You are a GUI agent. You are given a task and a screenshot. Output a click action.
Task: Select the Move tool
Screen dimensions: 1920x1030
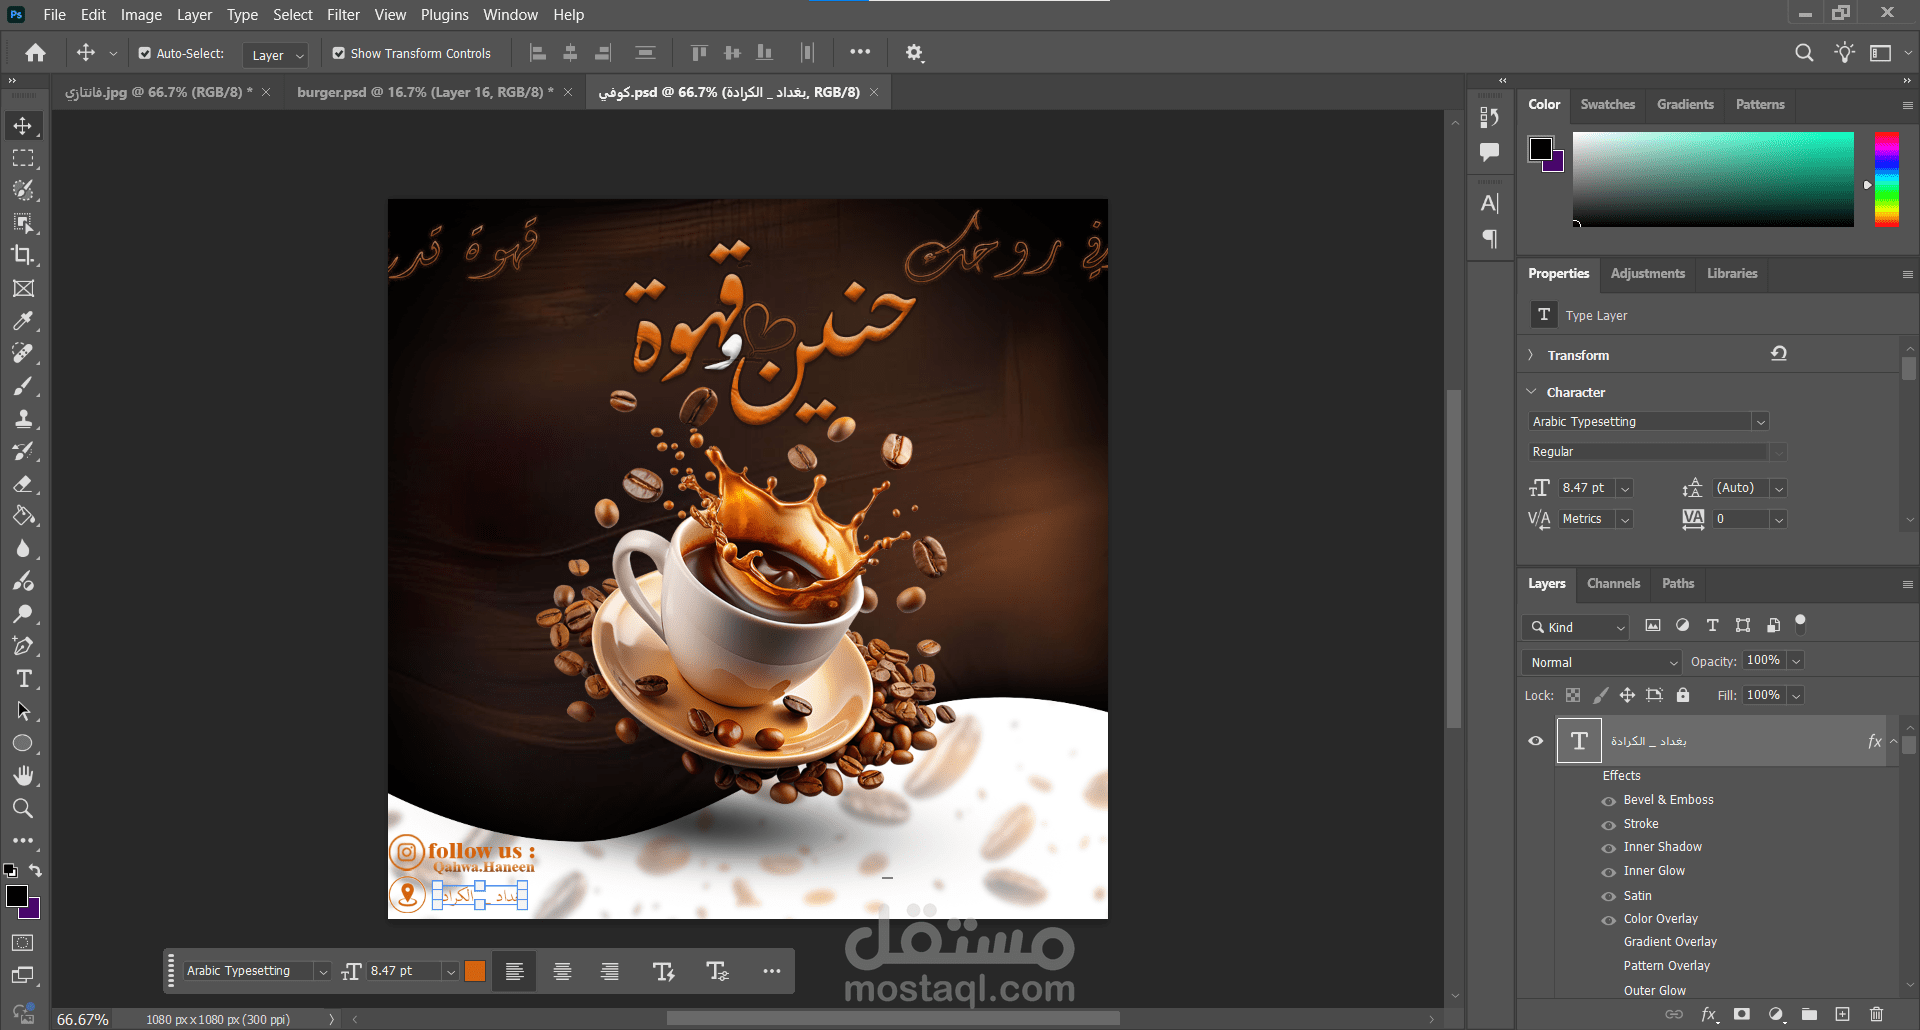tap(23, 126)
